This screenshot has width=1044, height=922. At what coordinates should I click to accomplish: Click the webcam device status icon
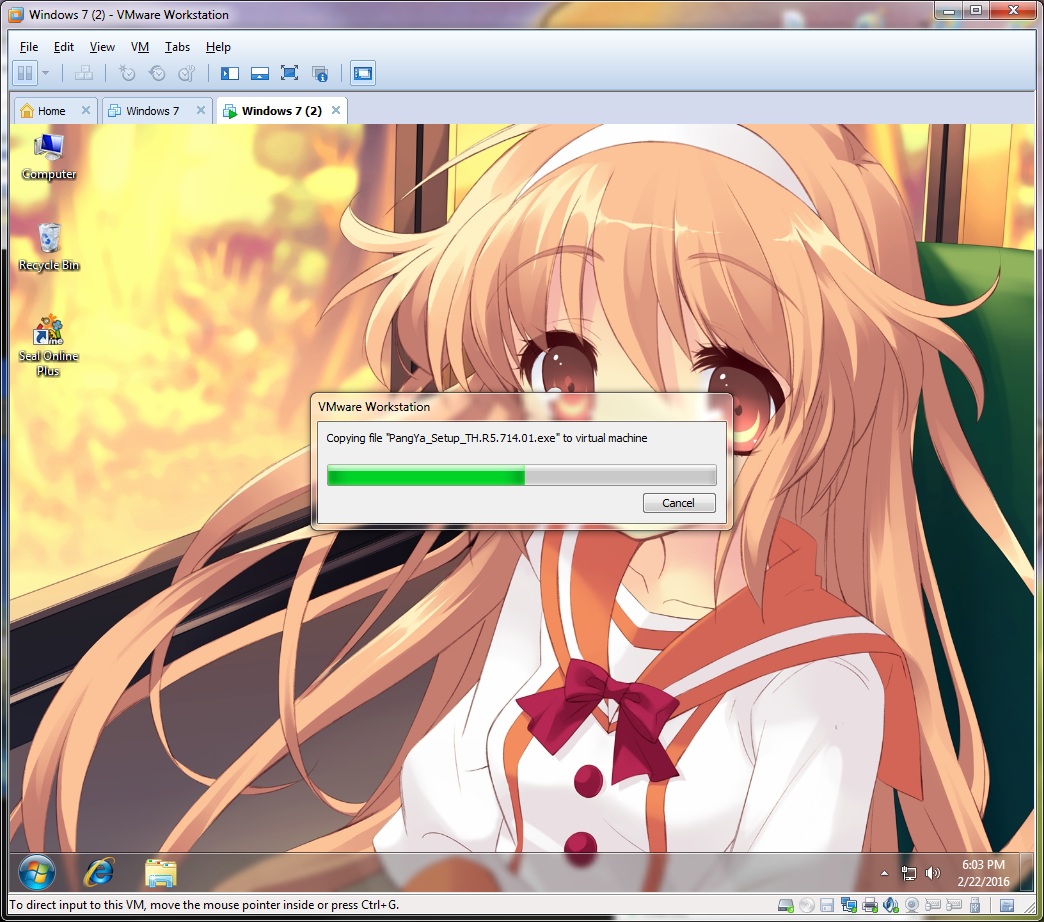click(912, 905)
